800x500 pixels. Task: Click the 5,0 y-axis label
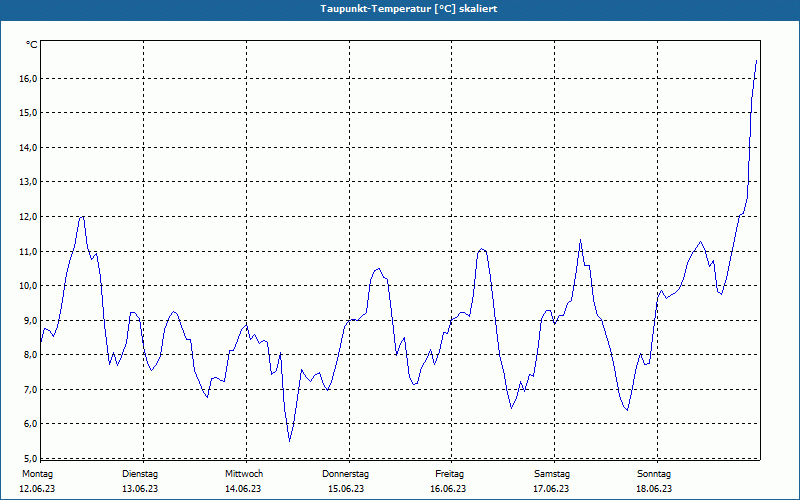30,458
